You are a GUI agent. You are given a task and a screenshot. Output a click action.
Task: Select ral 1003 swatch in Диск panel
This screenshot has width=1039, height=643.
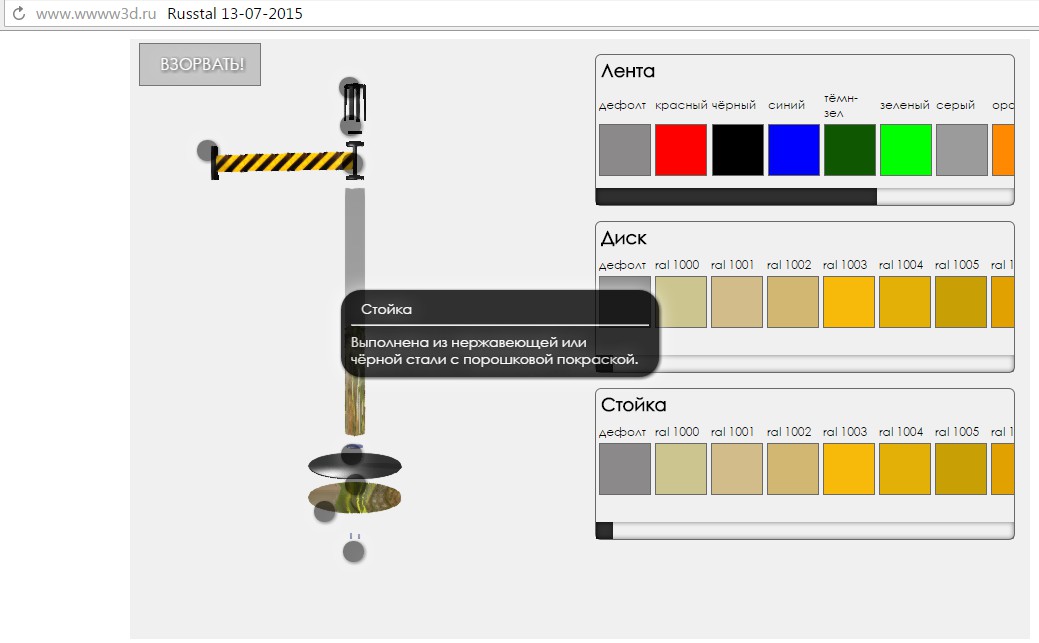(x=849, y=302)
